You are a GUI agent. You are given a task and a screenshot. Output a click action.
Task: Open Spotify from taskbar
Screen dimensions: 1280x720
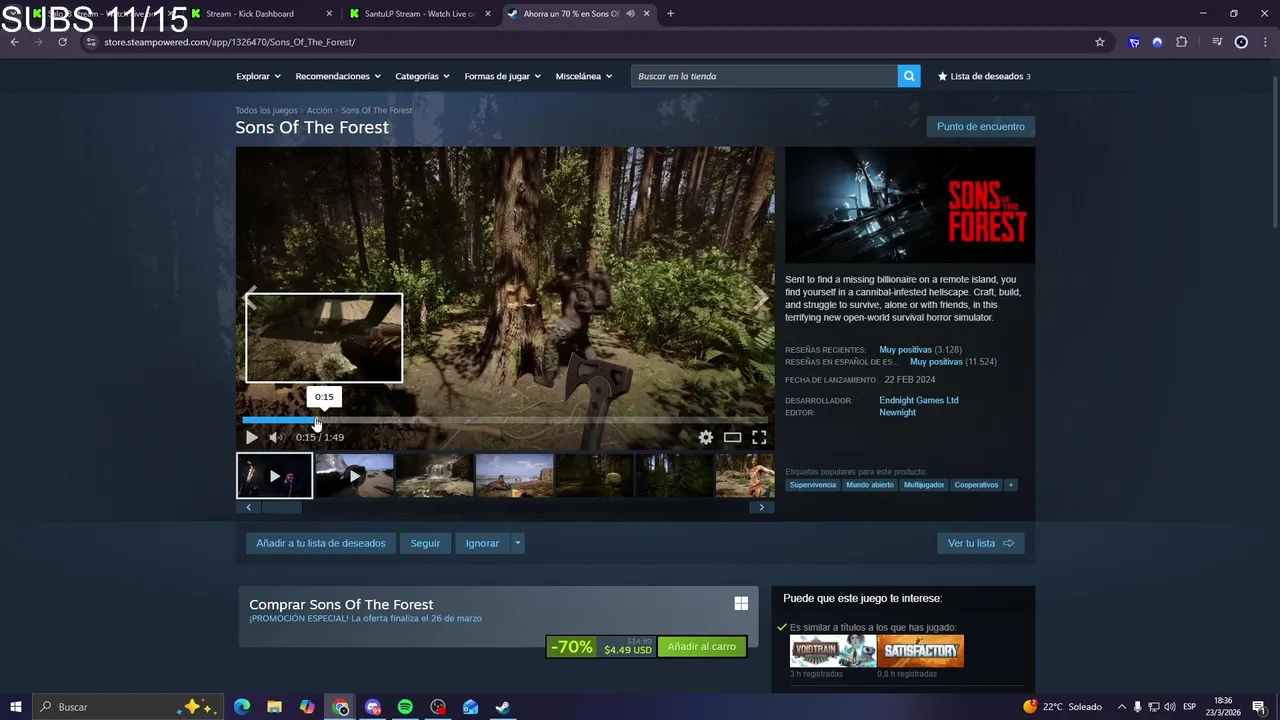point(405,707)
